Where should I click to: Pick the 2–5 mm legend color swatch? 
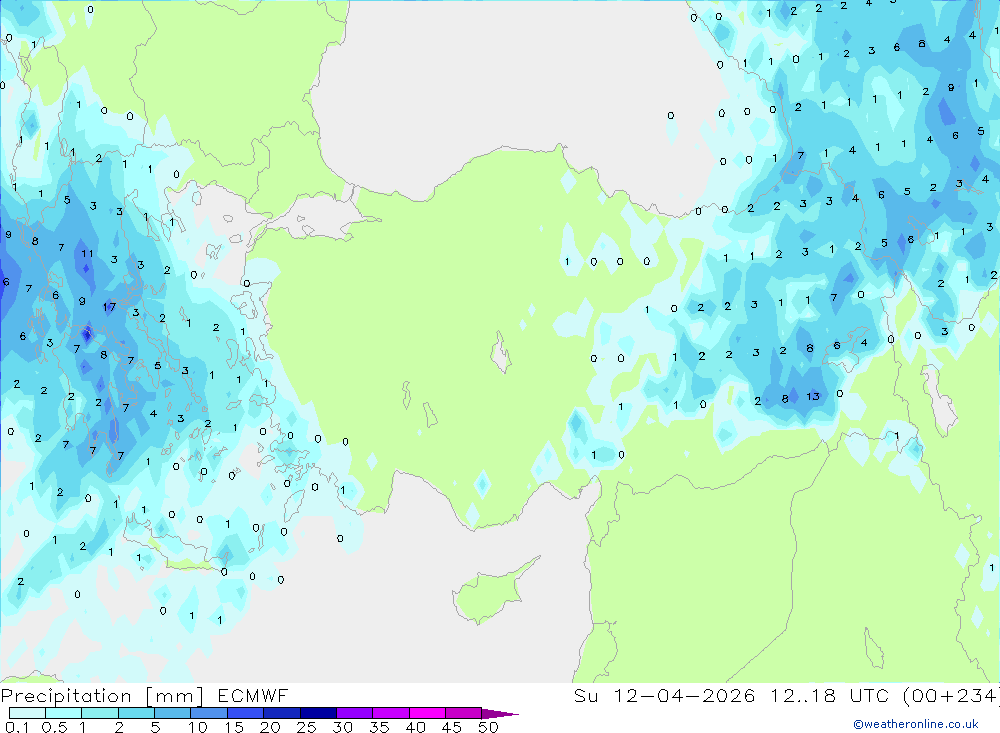pyautogui.click(x=136, y=713)
